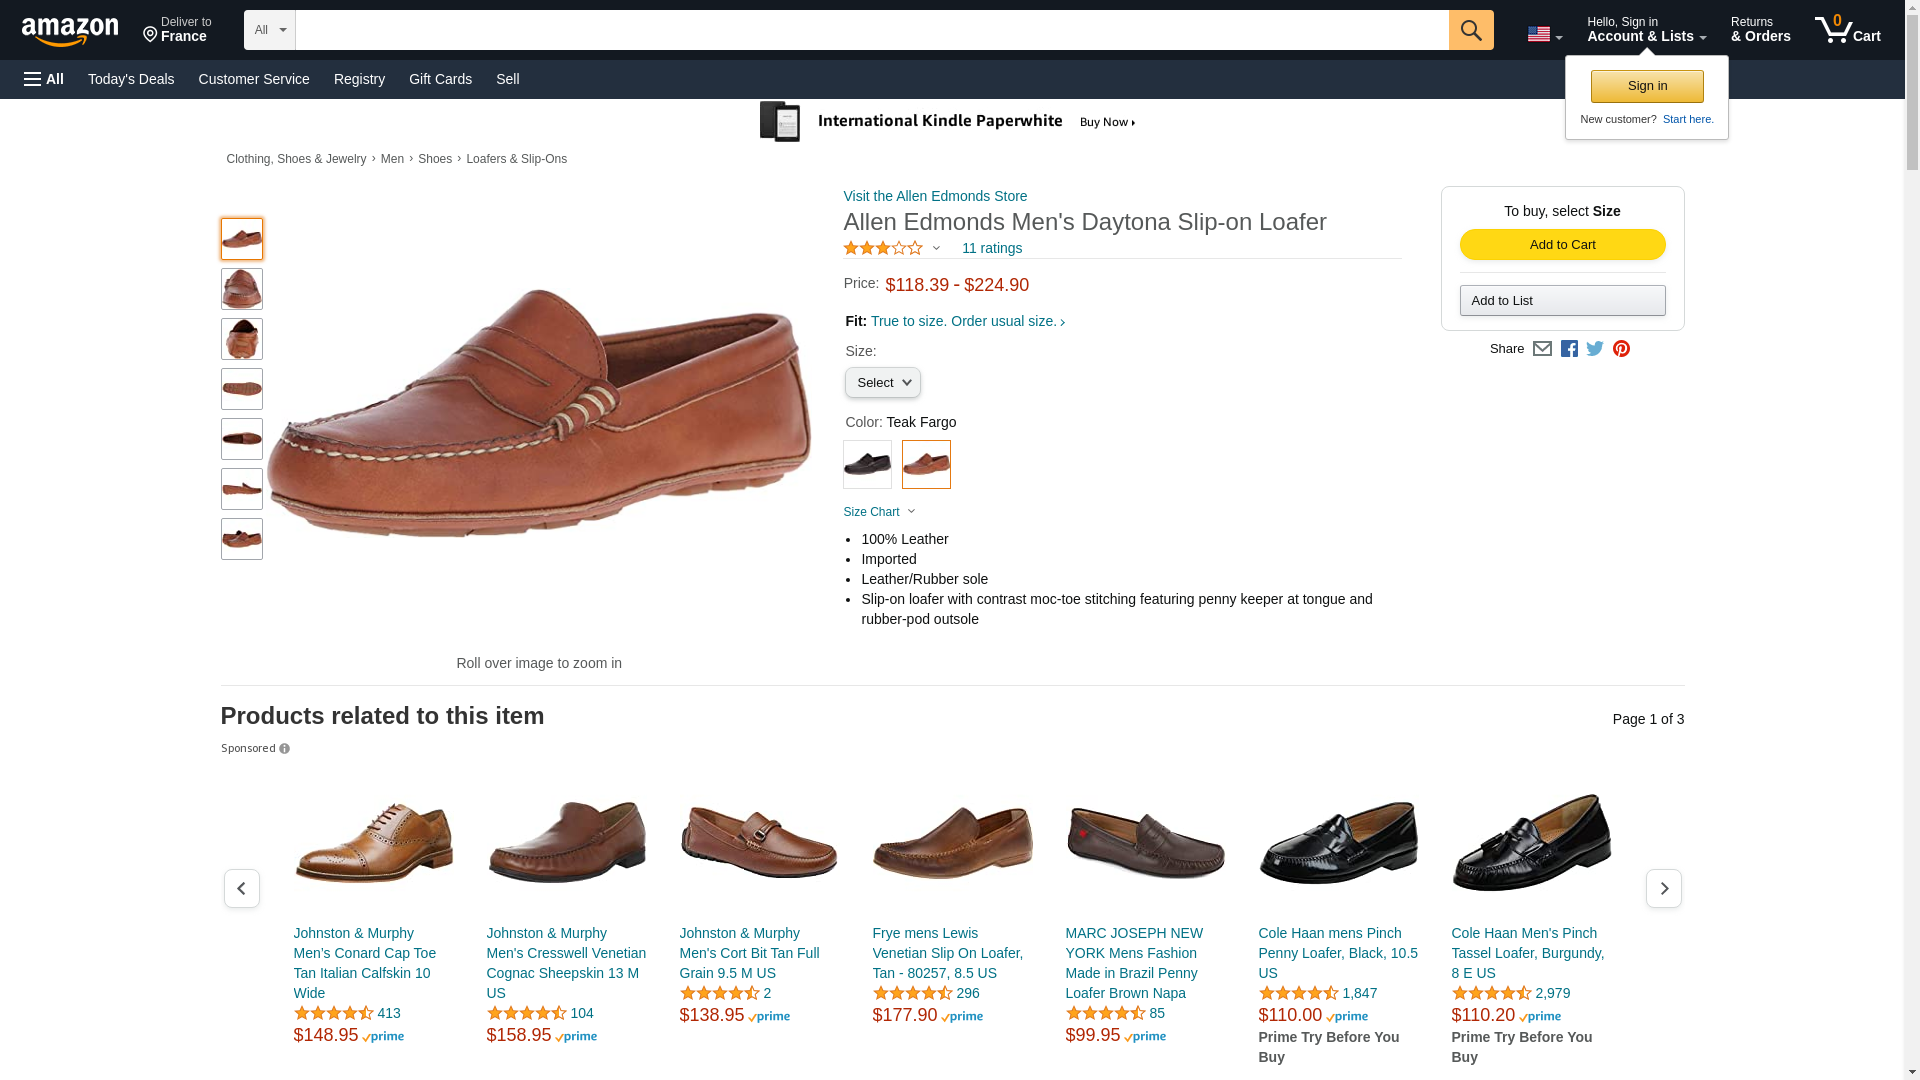Open the Size Select dropdown

882,383
